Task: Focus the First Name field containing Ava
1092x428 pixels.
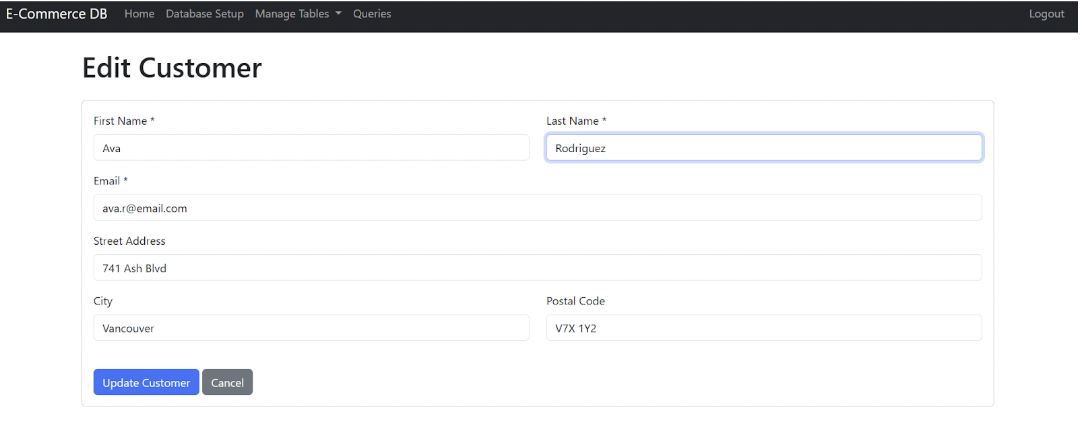Action: click(311, 148)
